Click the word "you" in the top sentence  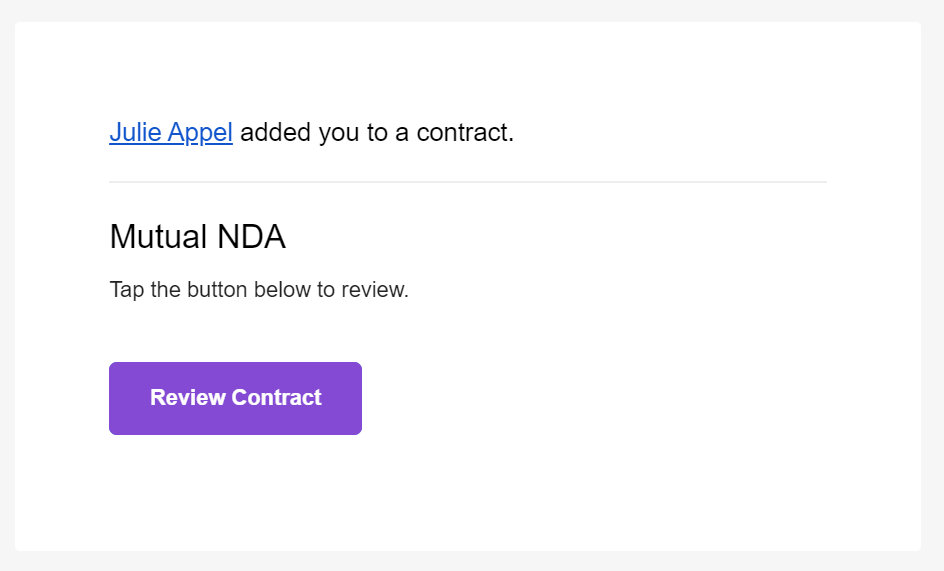339,134
